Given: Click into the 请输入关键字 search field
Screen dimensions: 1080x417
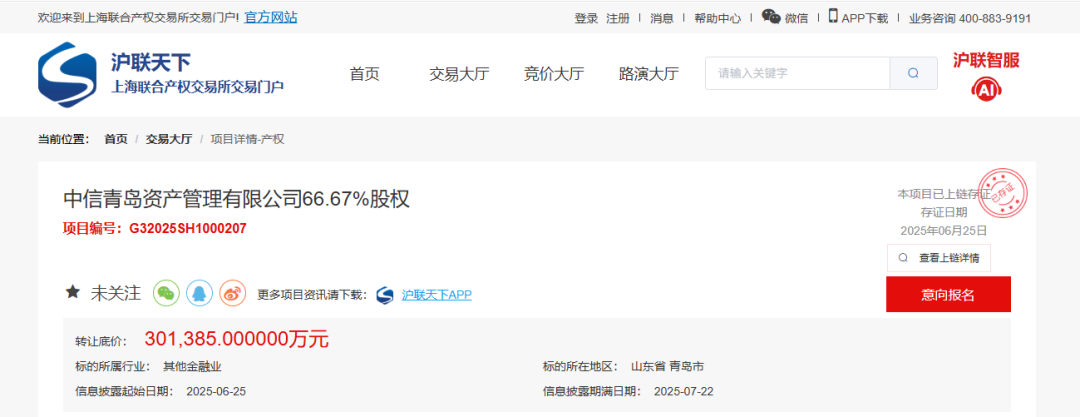Looking at the screenshot, I should click(798, 73).
